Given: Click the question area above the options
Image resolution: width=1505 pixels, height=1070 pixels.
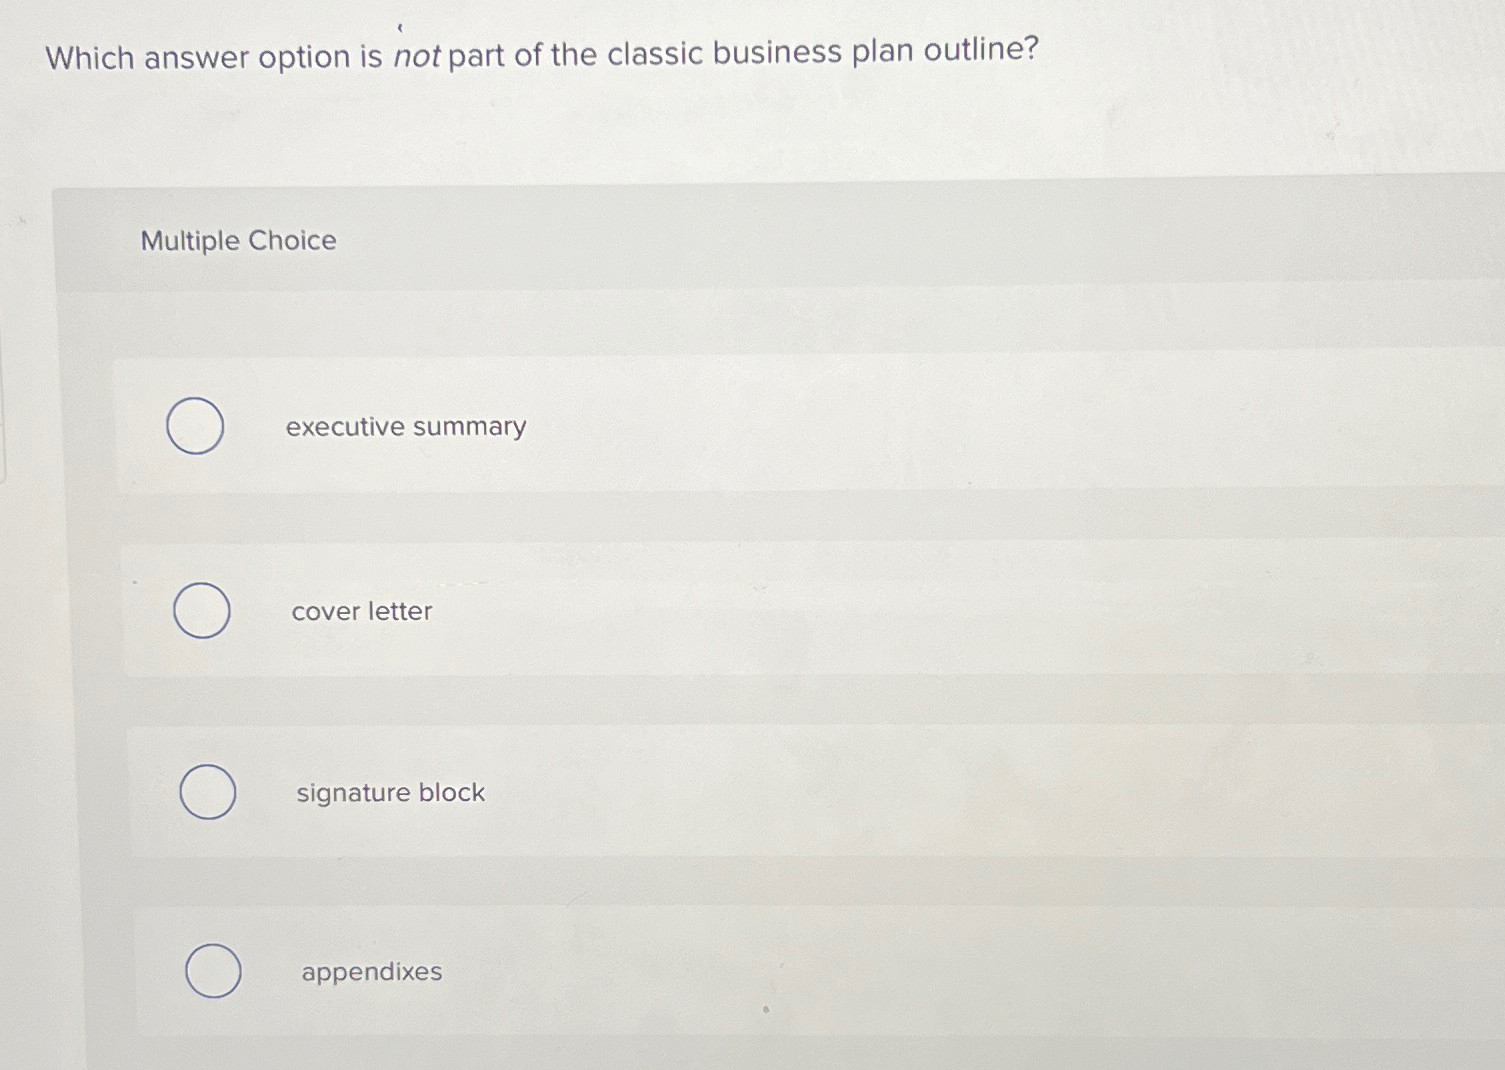Looking at the screenshot, I should click(x=540, y=55).
